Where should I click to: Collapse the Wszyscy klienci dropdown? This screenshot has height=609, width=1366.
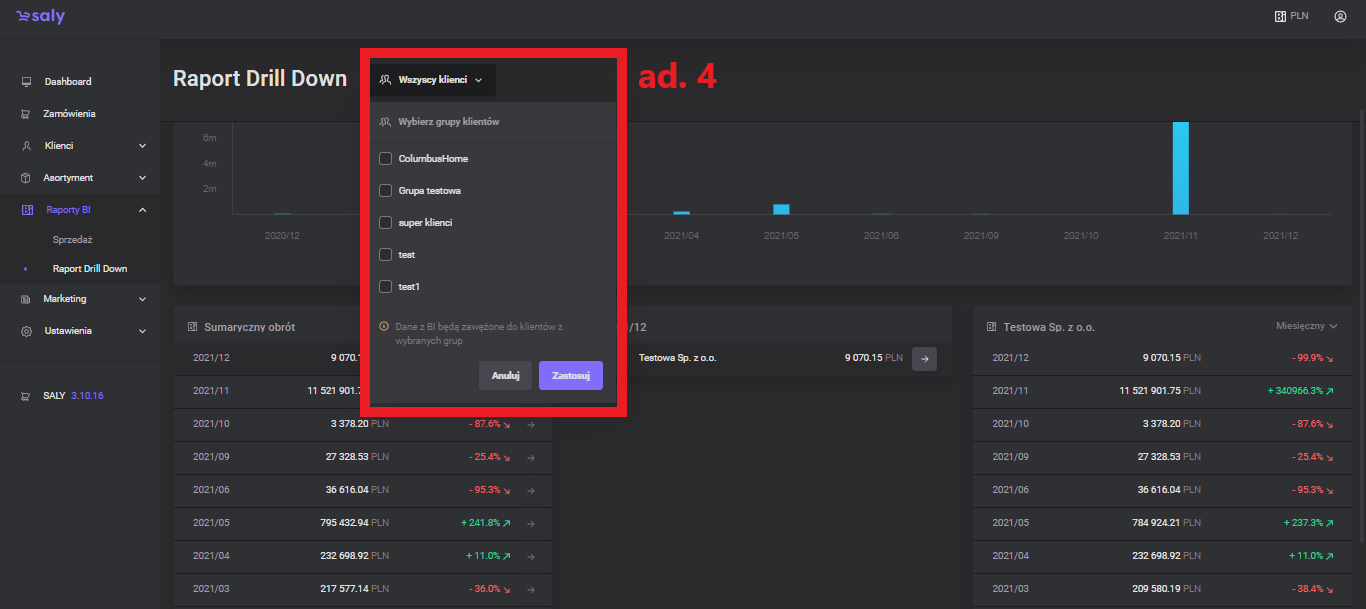point(432,80)
